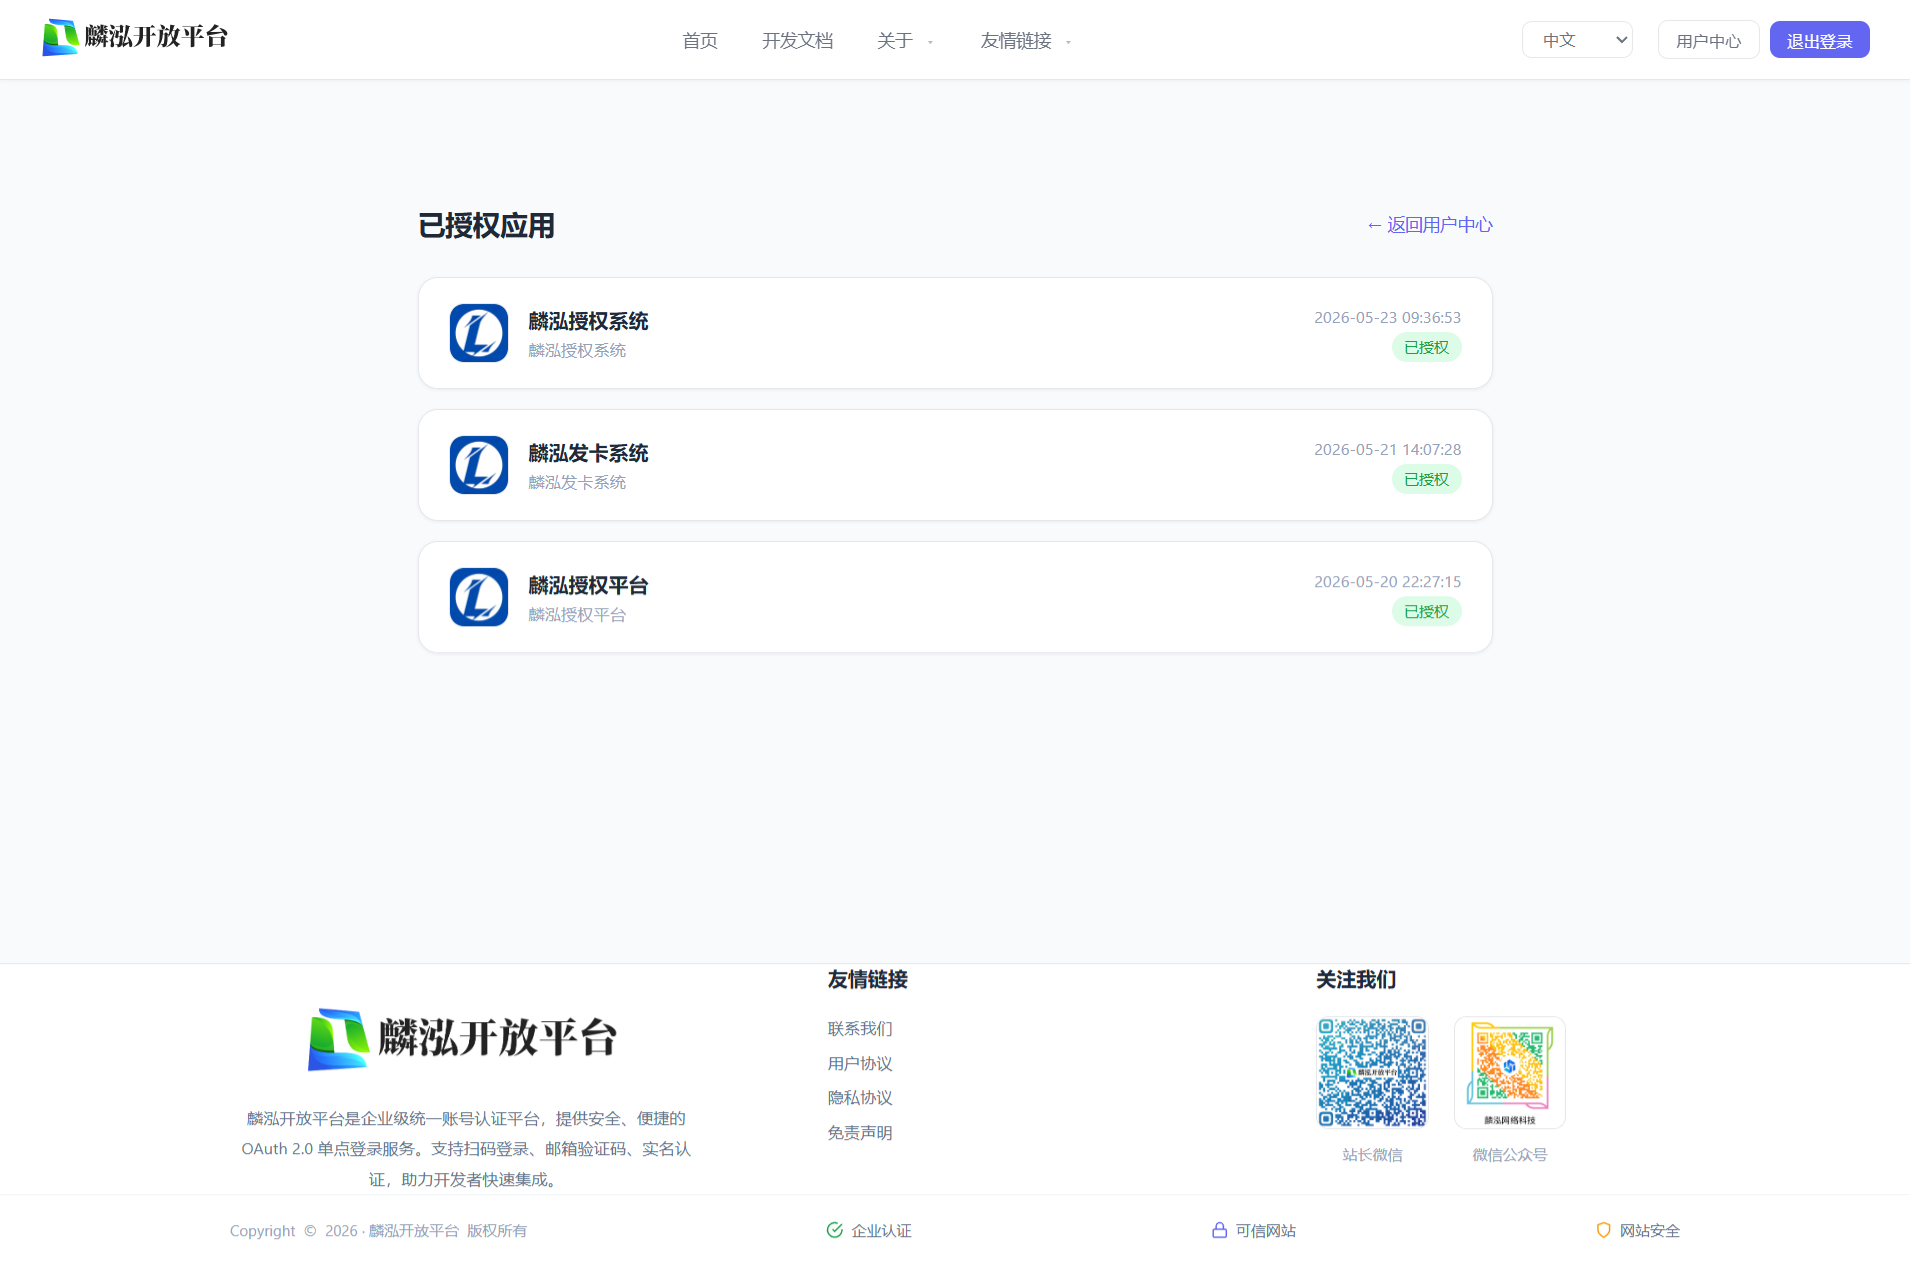
Task: Click the 友情链接 footer heading
Action: click(868, 980)
